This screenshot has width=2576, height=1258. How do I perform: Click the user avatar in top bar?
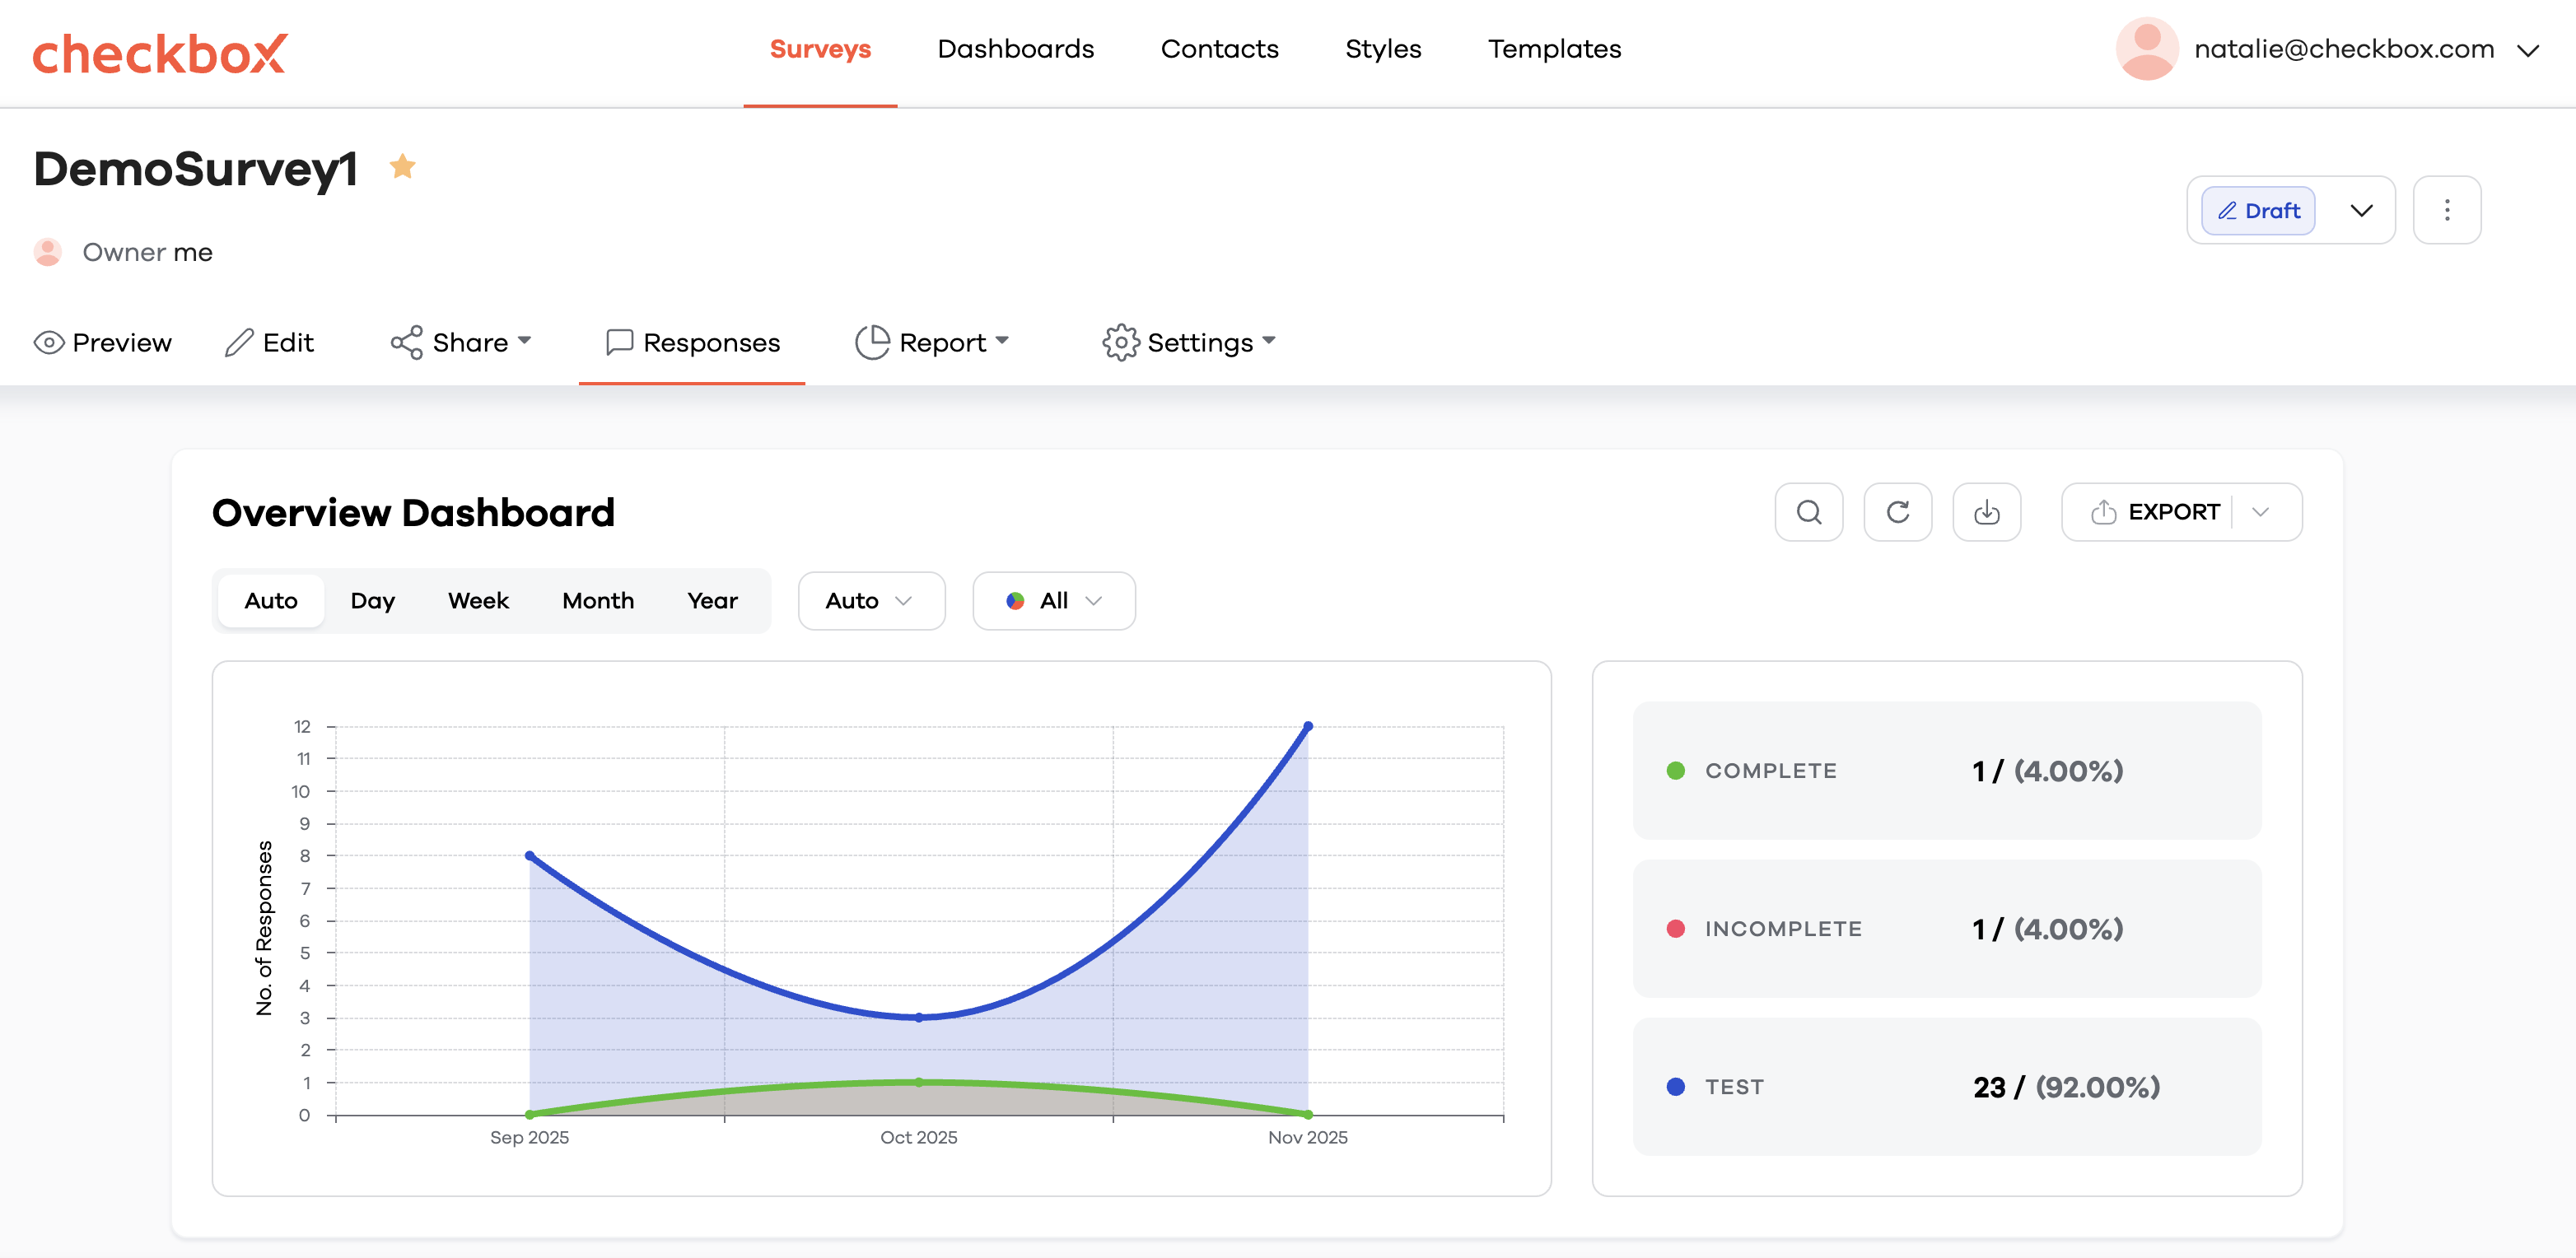coord(2146,49)
